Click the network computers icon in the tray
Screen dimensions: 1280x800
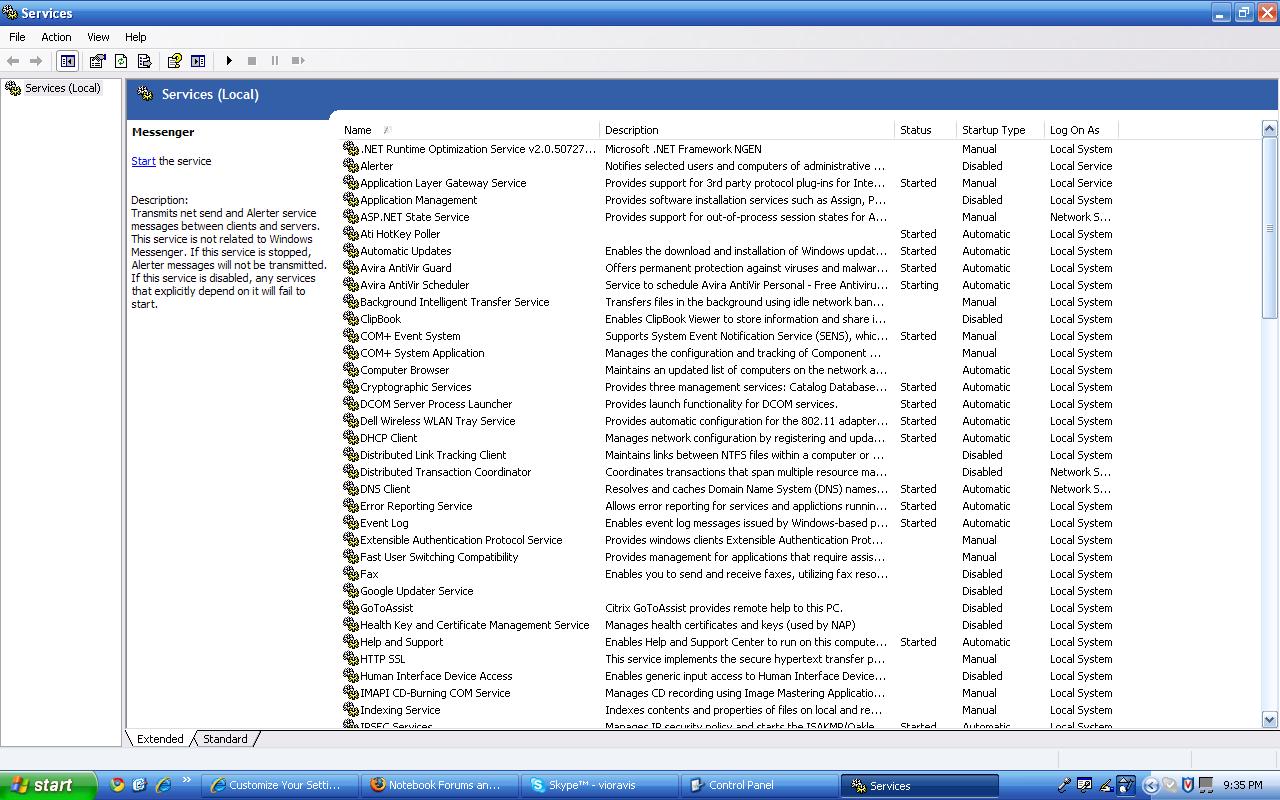coord(1206,785)
